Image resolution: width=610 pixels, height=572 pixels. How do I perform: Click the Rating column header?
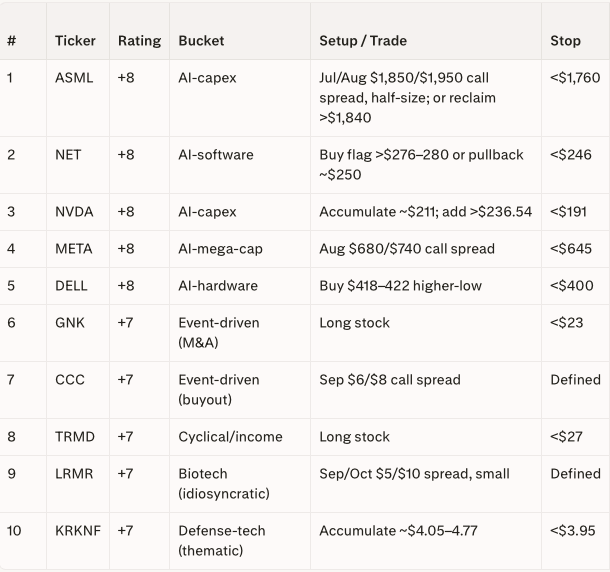139,41
